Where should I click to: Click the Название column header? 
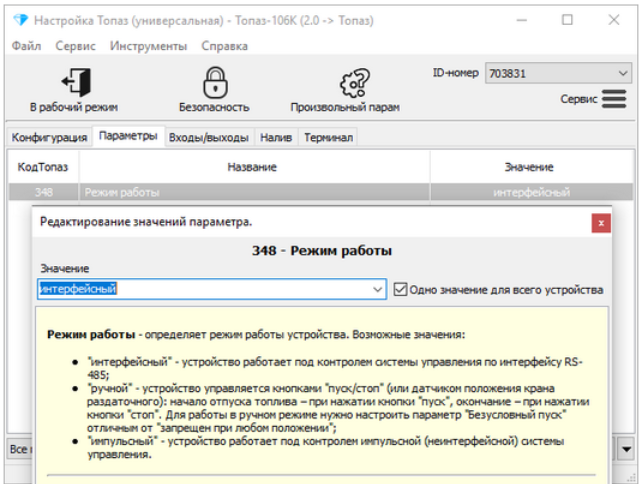coord(252,167)
